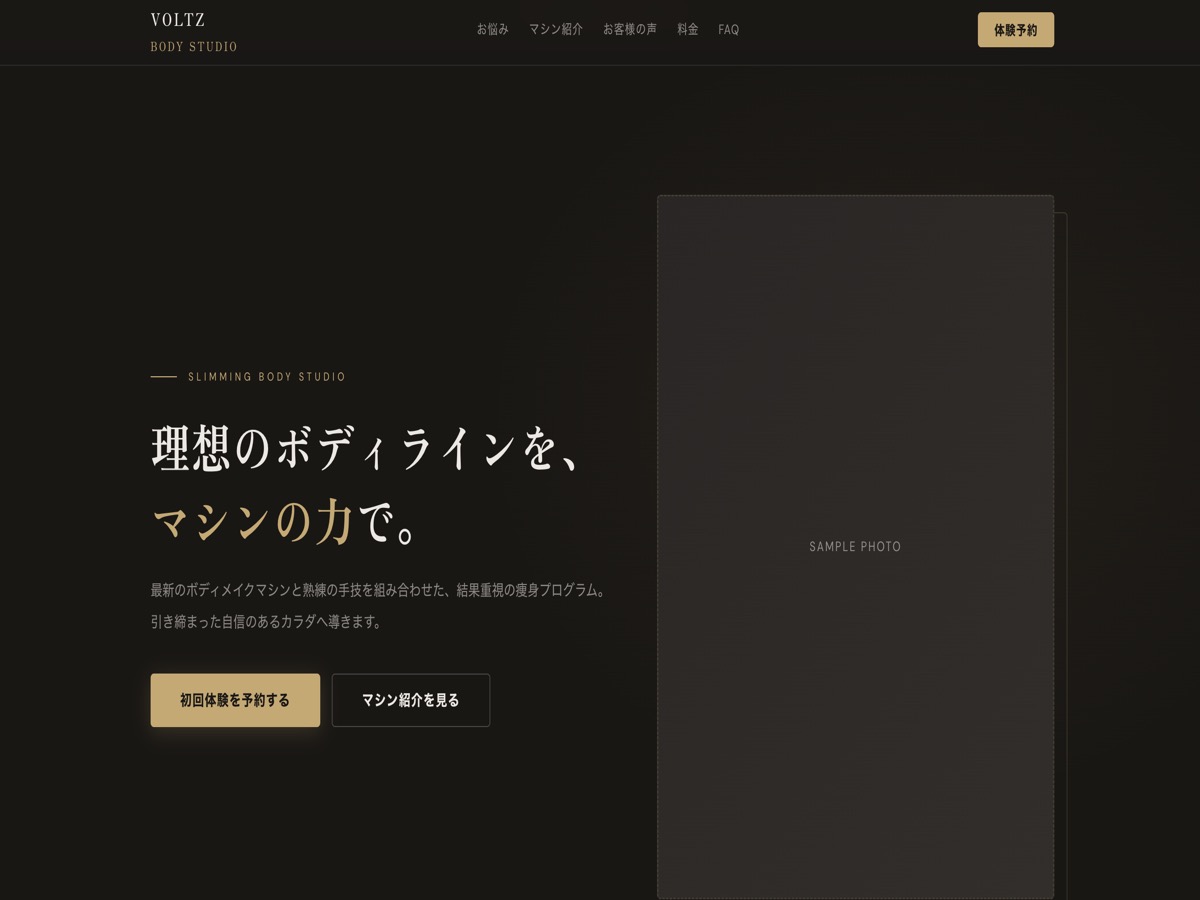This screenshot has width=1200, height=900.
Task: Select 料金 in the header menu
Action: [688, 30]
